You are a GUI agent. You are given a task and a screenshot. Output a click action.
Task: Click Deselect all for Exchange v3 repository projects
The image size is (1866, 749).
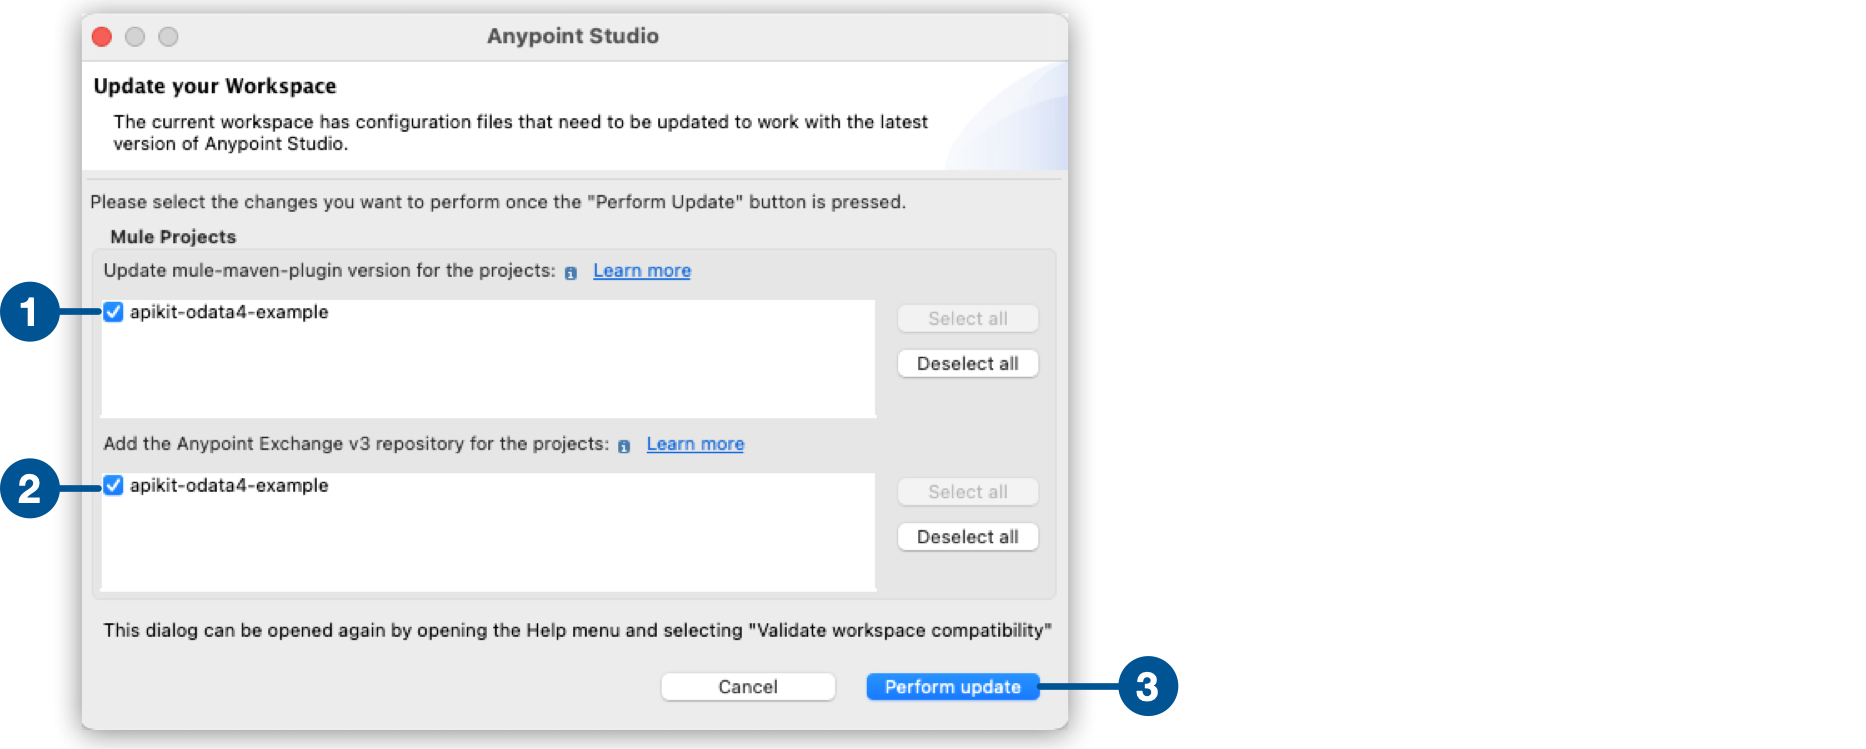[966, 536]
